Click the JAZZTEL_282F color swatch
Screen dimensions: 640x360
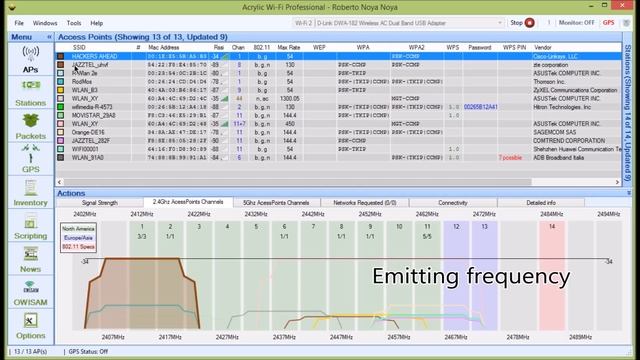(x=60, y=140)
